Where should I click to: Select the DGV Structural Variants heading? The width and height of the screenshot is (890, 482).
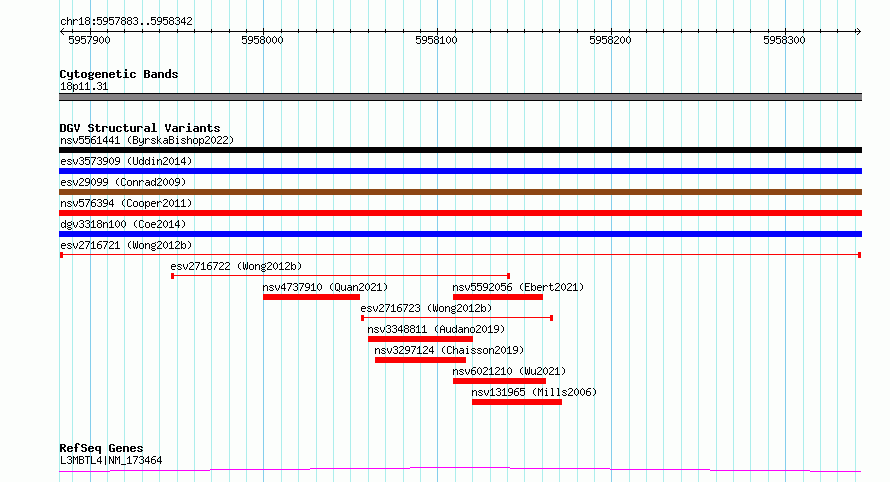coord(140,128)
